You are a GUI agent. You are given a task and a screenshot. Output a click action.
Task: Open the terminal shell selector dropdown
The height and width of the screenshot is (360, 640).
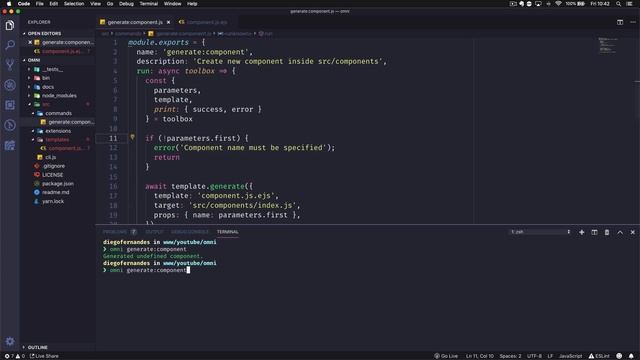(540, 232)
